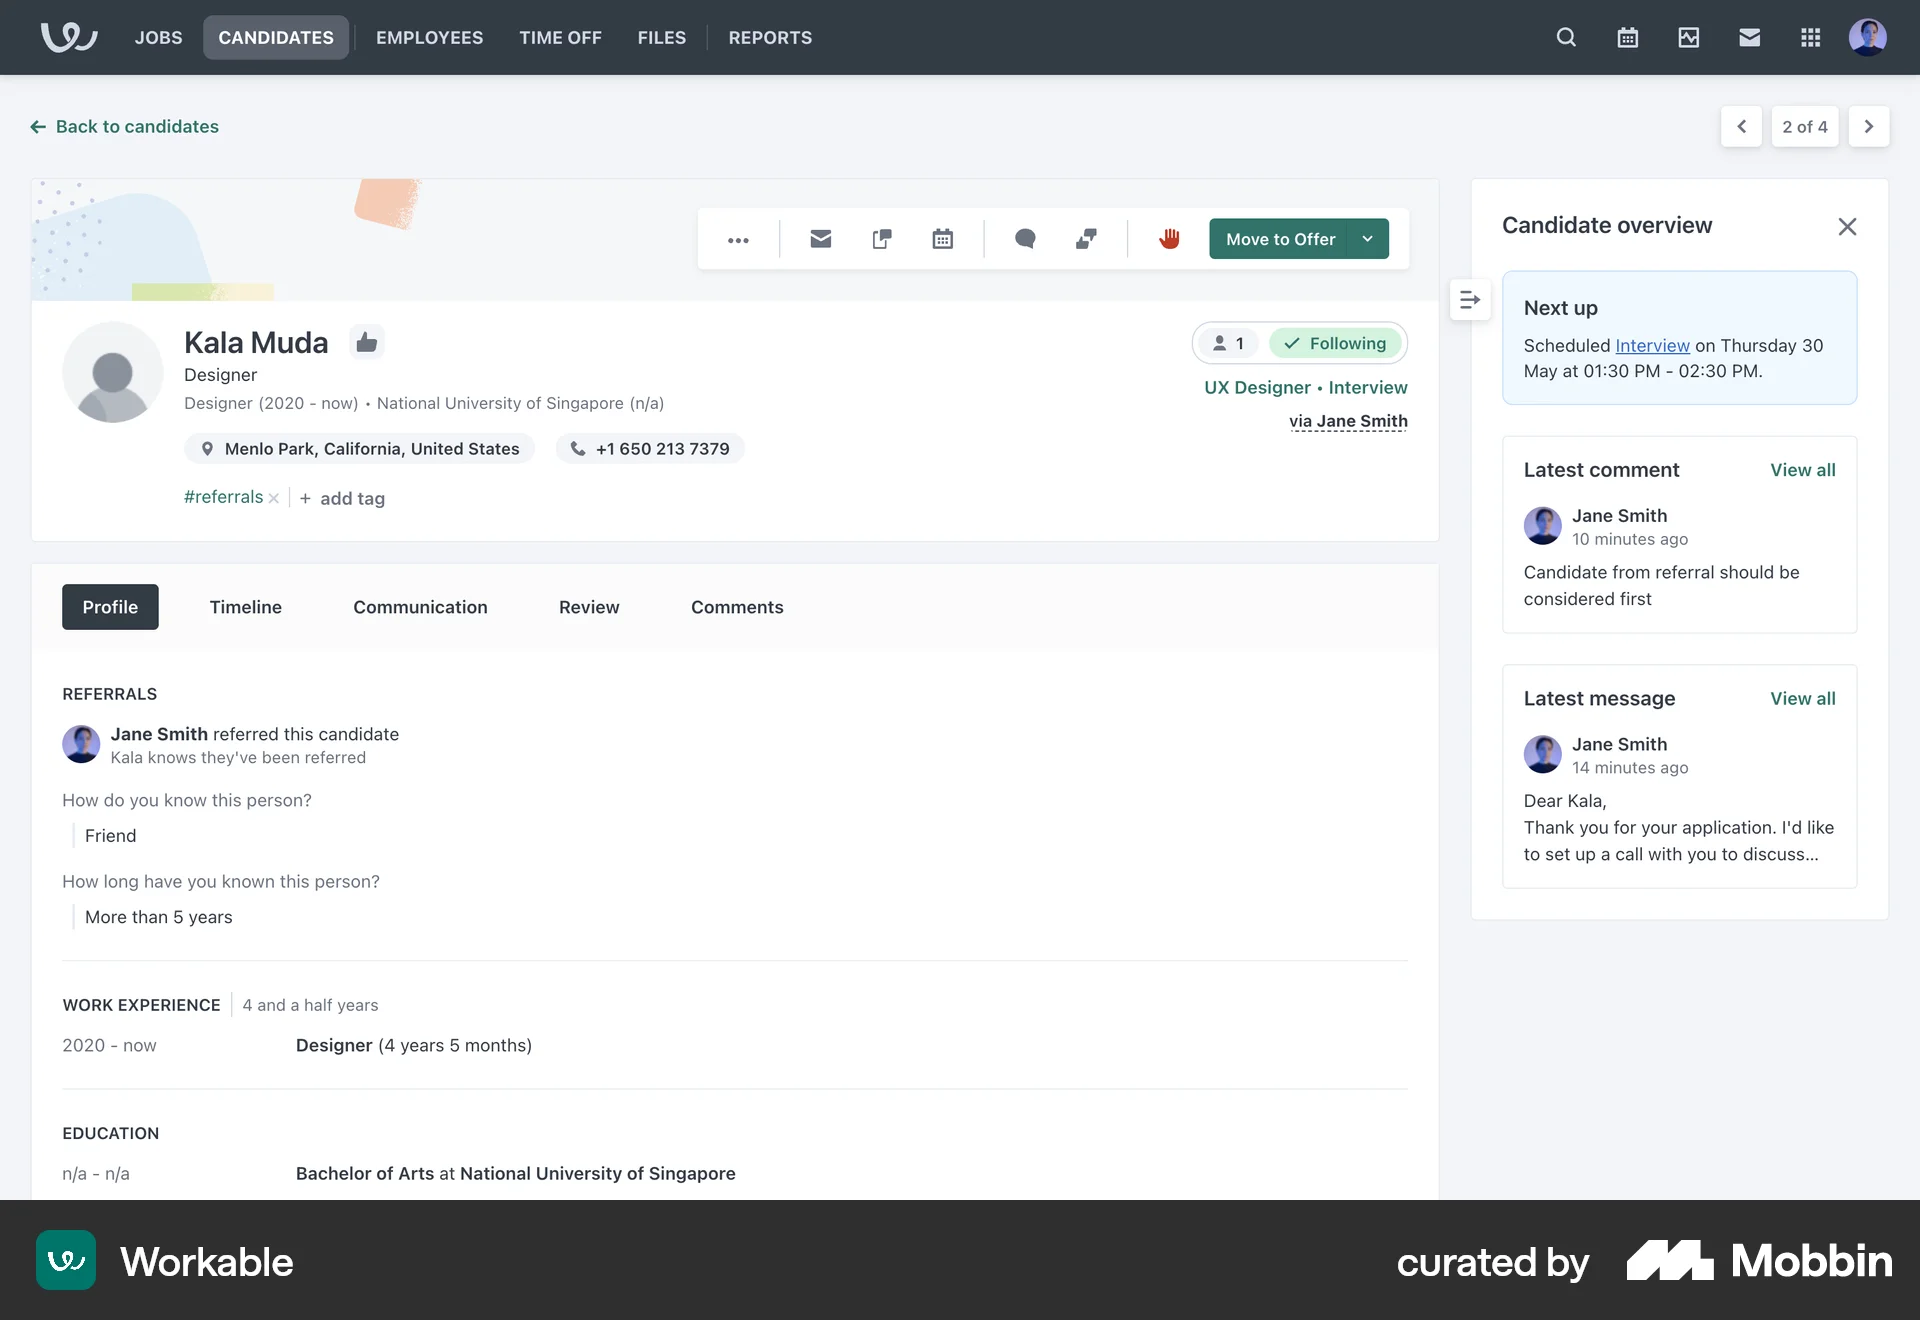Open the Move to Offer dropdown arrow

pos(1366,239)
